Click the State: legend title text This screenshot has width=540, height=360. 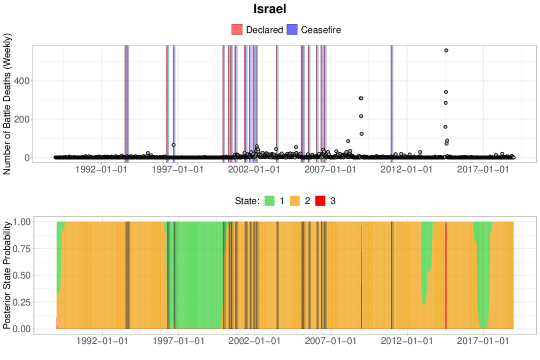(x=247, y=201)
